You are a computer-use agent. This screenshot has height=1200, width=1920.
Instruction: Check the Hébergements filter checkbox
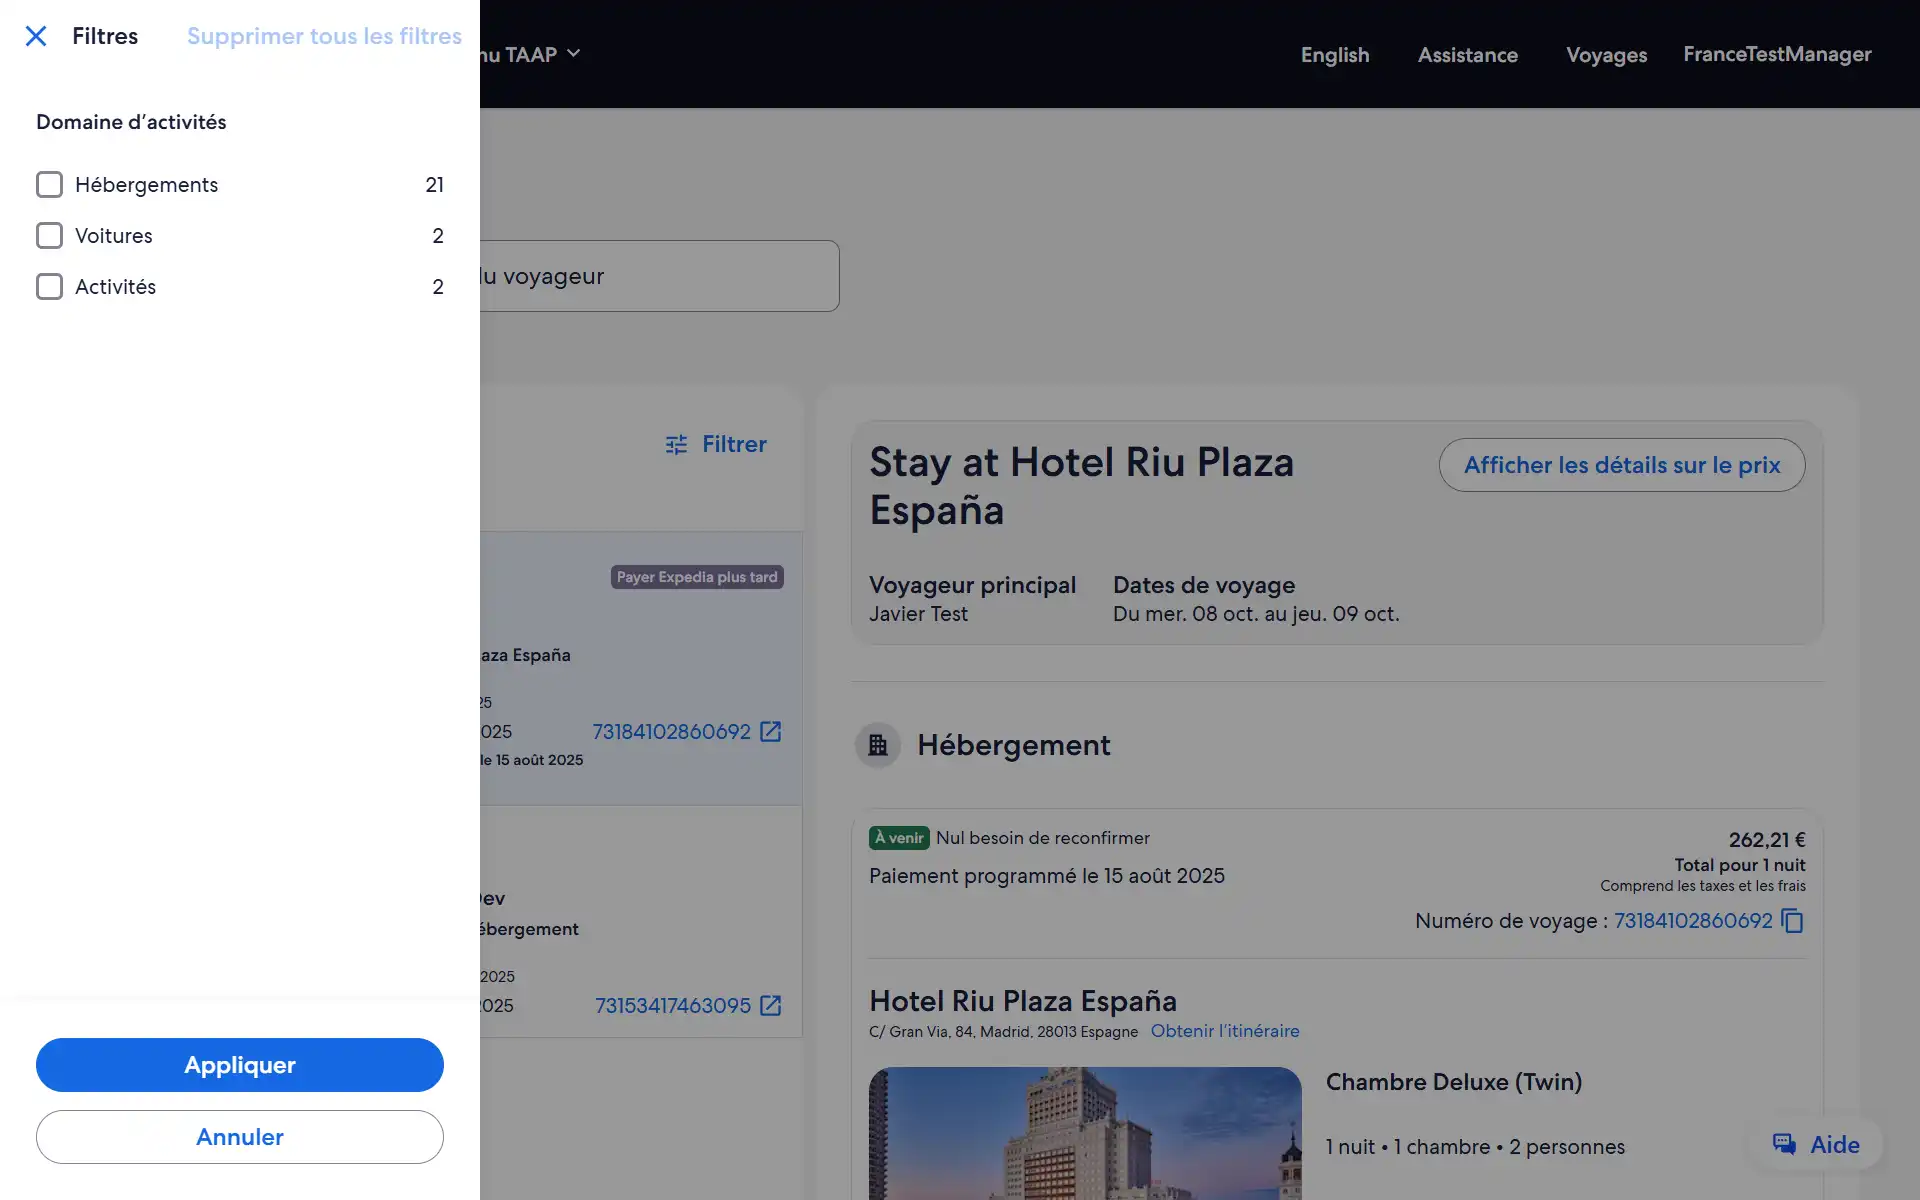coord(49,185)
